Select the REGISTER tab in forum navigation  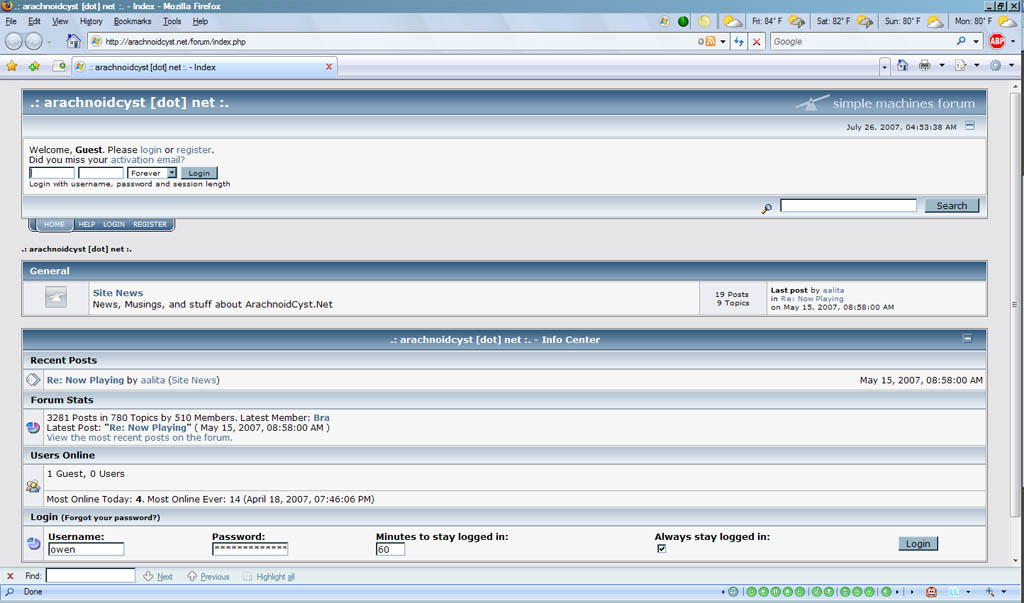pos(150,224)
